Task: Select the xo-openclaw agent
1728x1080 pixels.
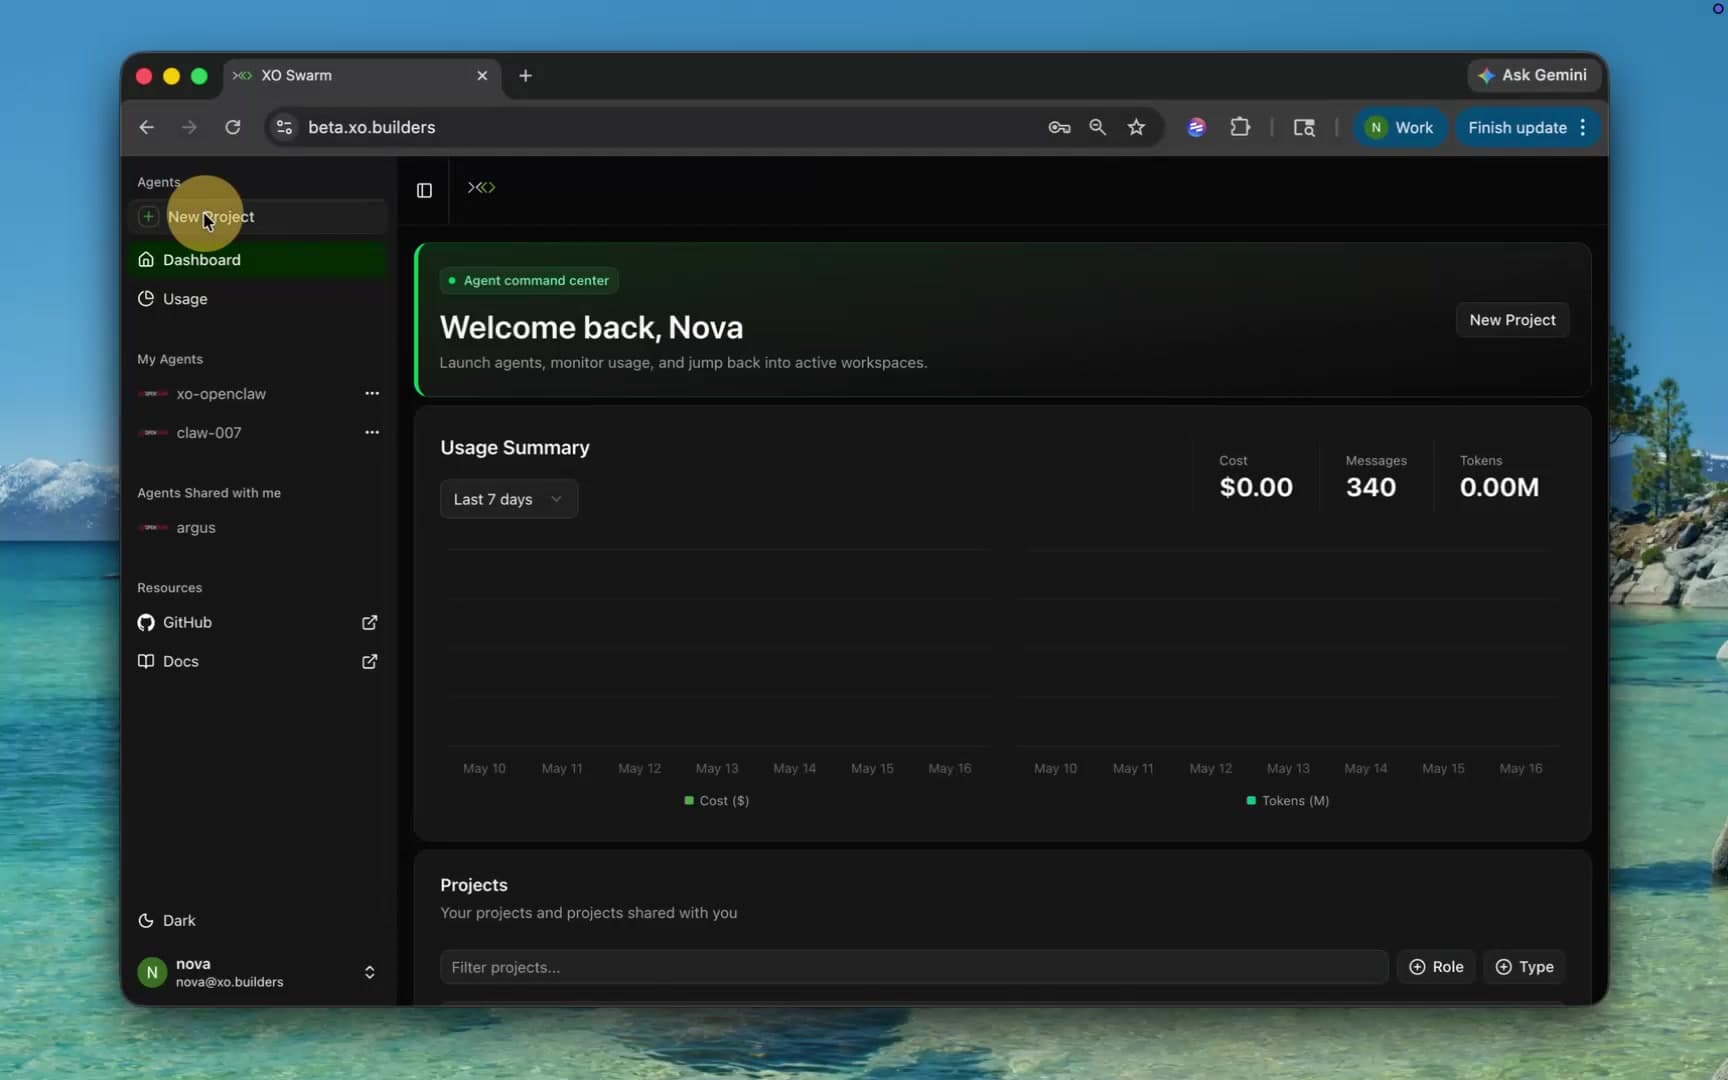Action: click(221, 394)
